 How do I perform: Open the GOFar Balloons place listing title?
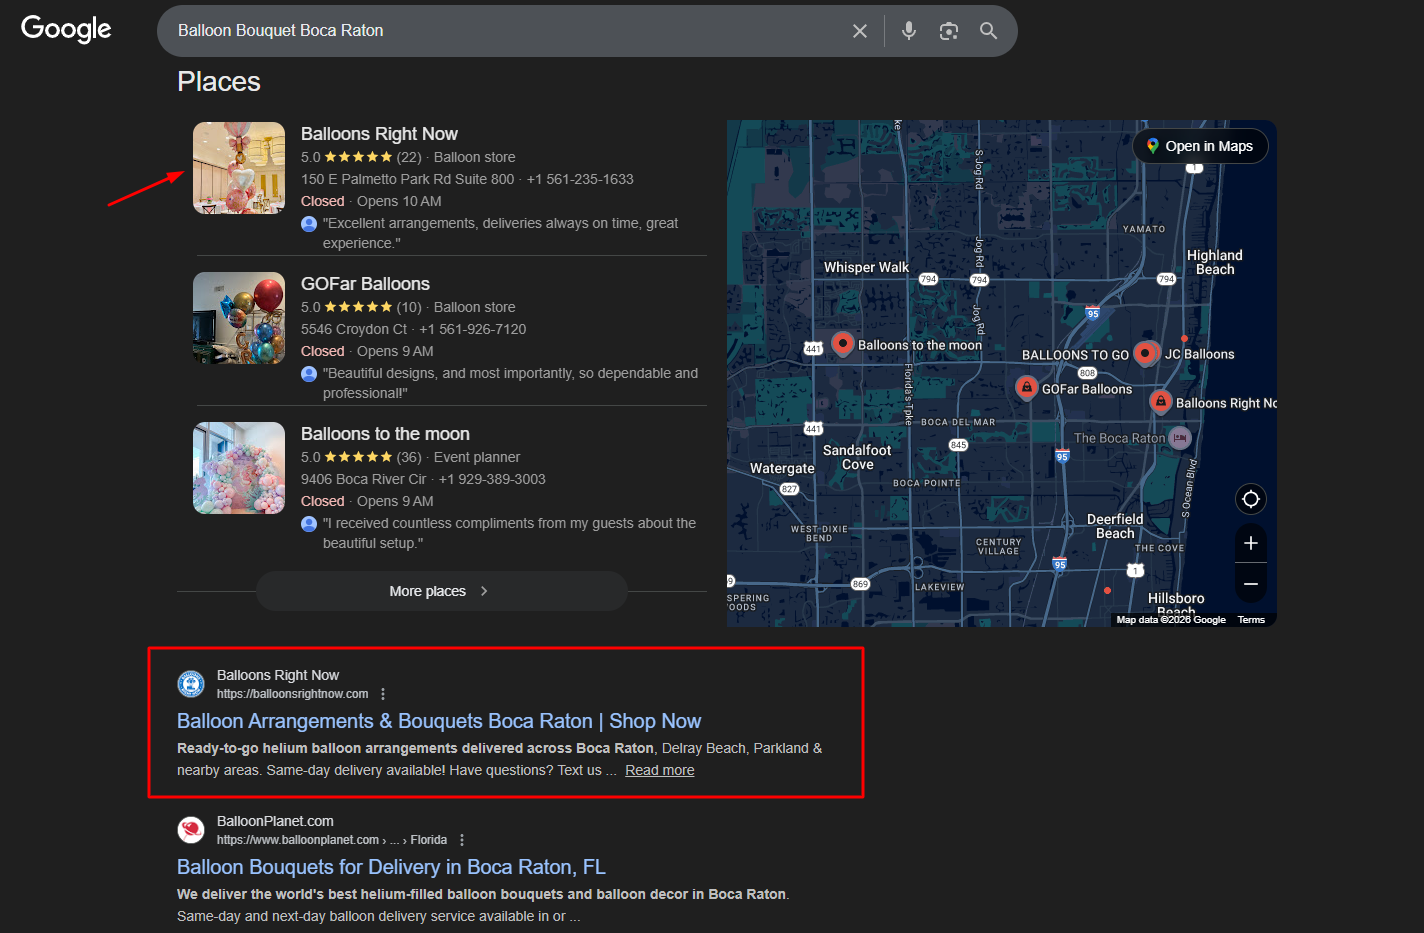point(365,284)
